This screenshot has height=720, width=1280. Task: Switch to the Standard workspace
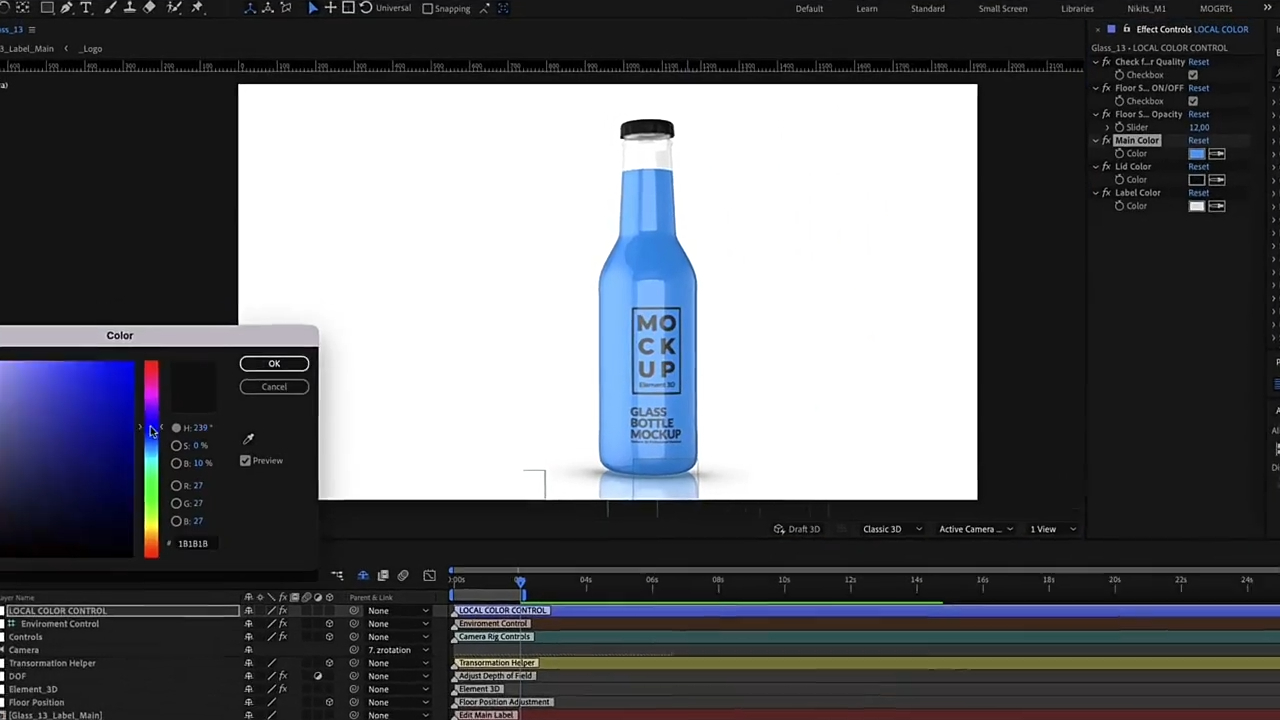[927, 9]
